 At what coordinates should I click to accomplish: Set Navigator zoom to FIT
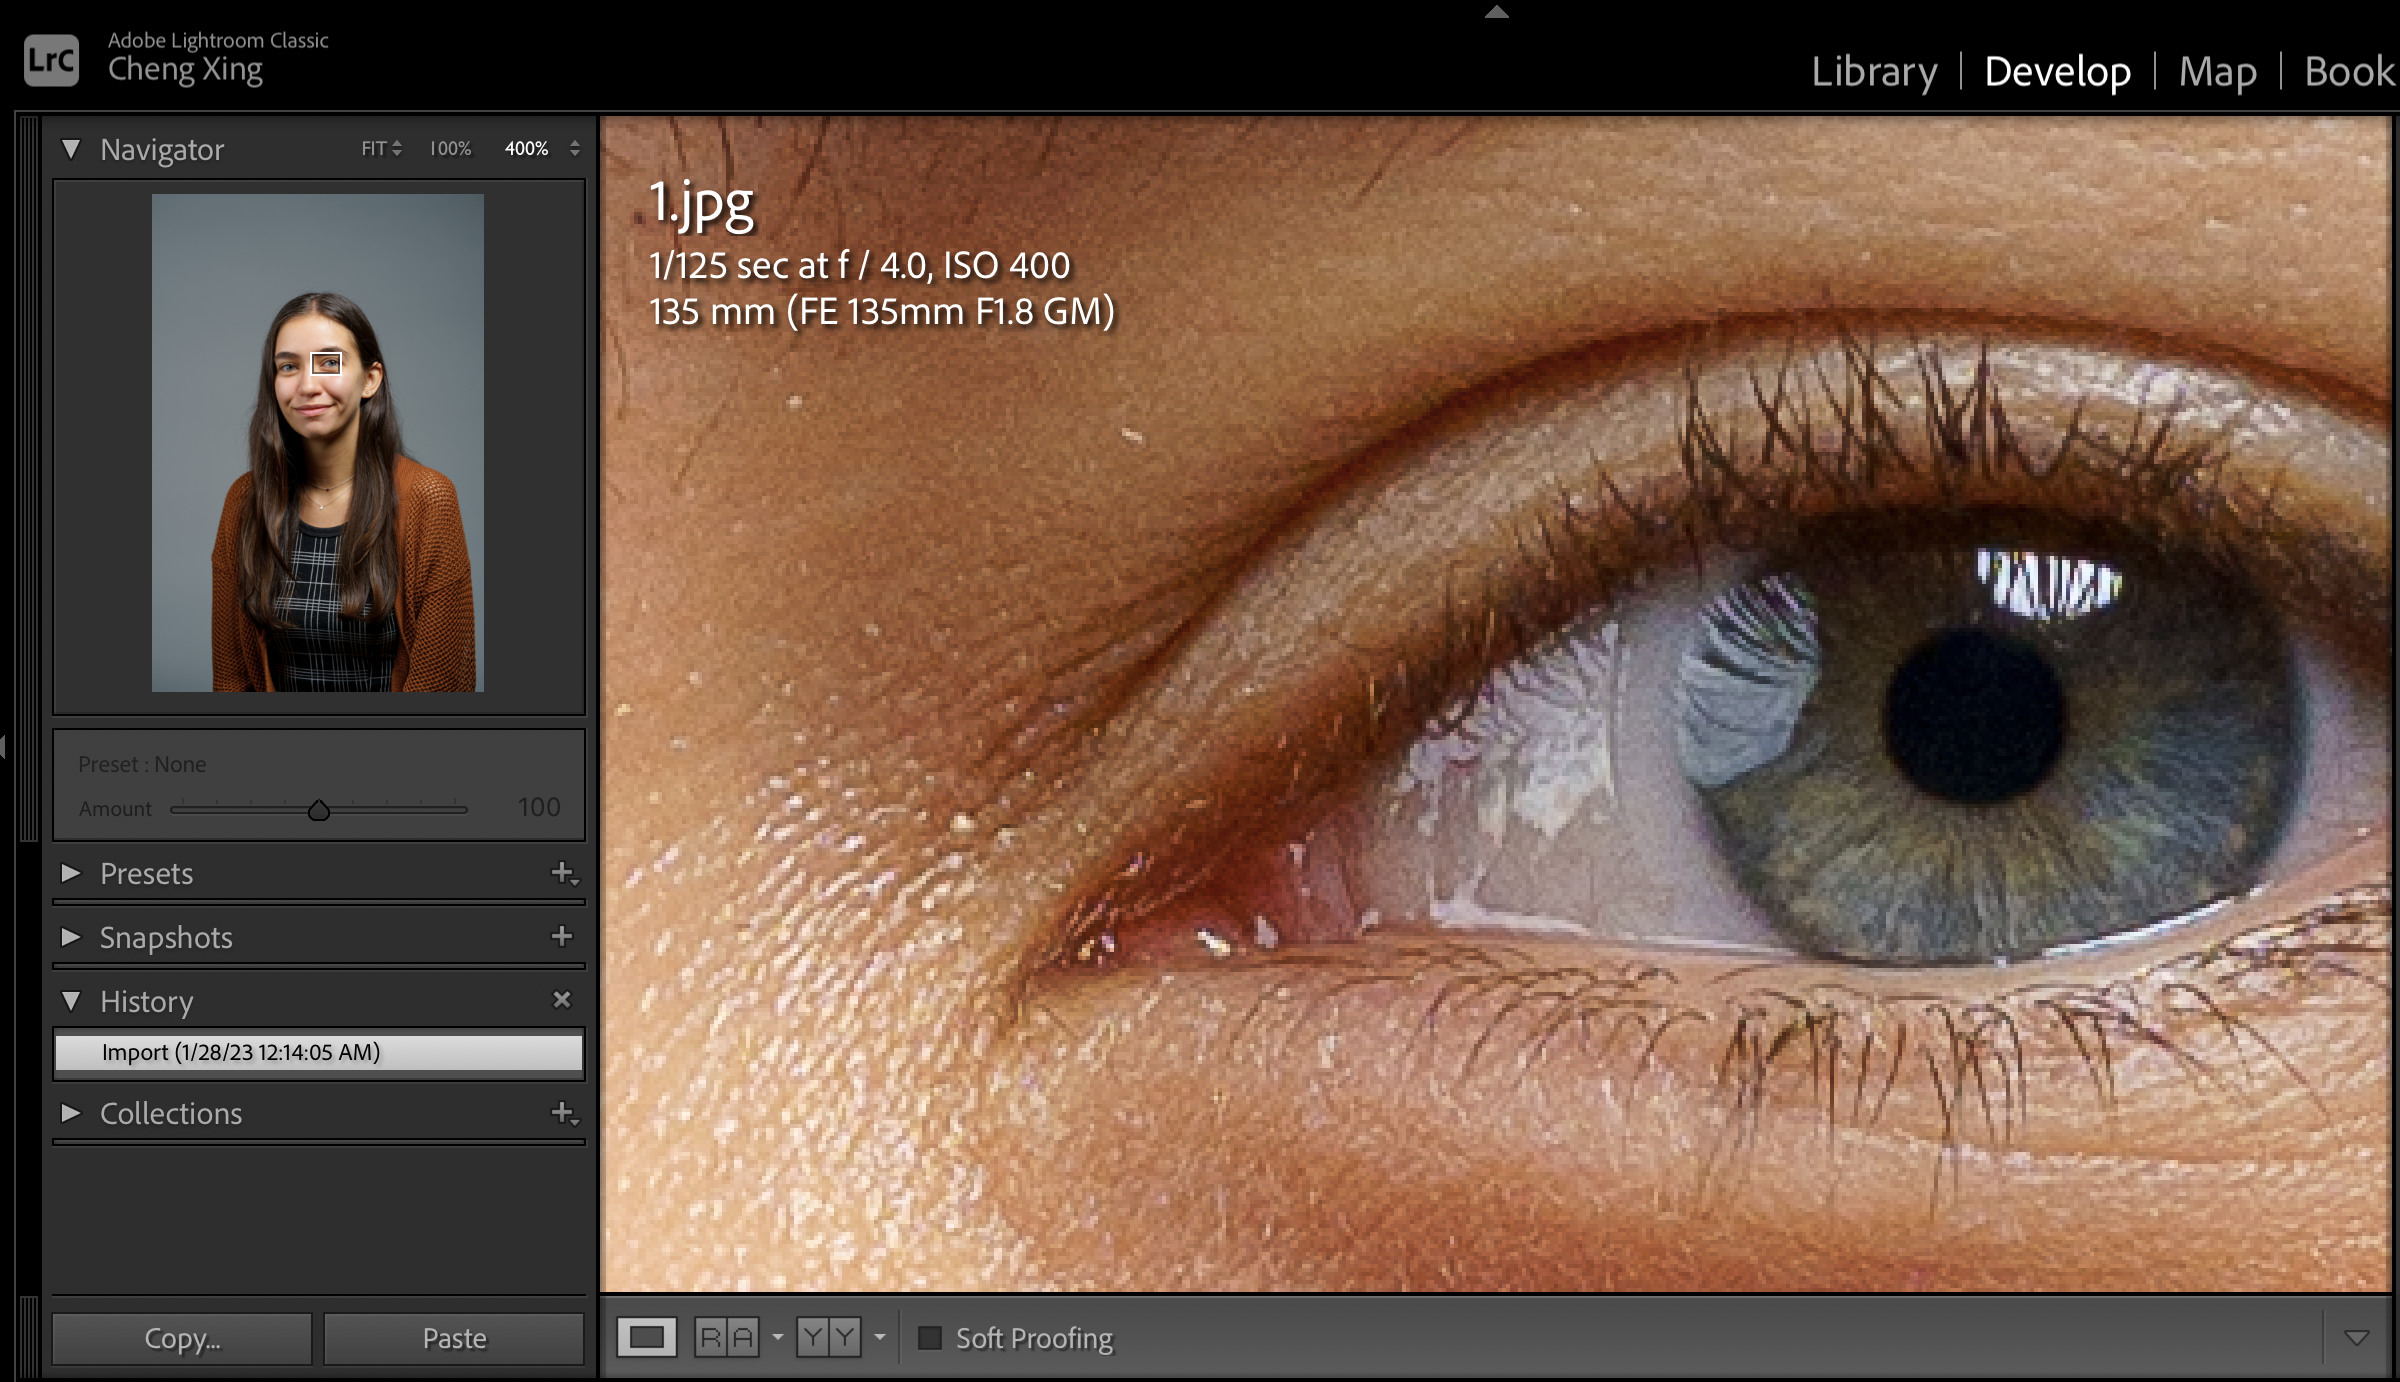[375, 148]
